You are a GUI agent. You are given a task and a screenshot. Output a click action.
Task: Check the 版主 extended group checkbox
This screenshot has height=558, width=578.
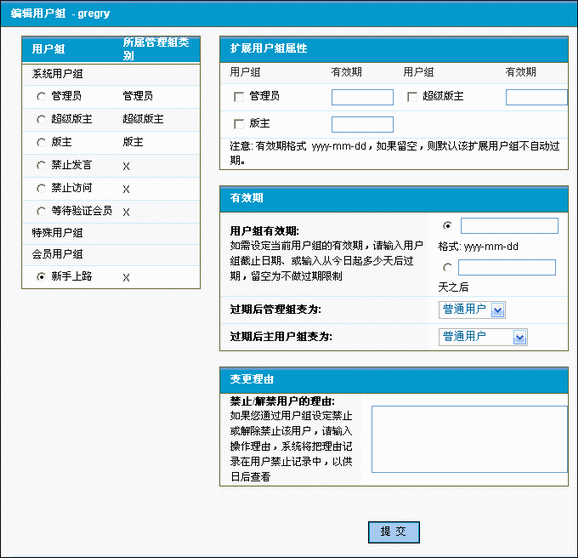click(x=239, y=124)
